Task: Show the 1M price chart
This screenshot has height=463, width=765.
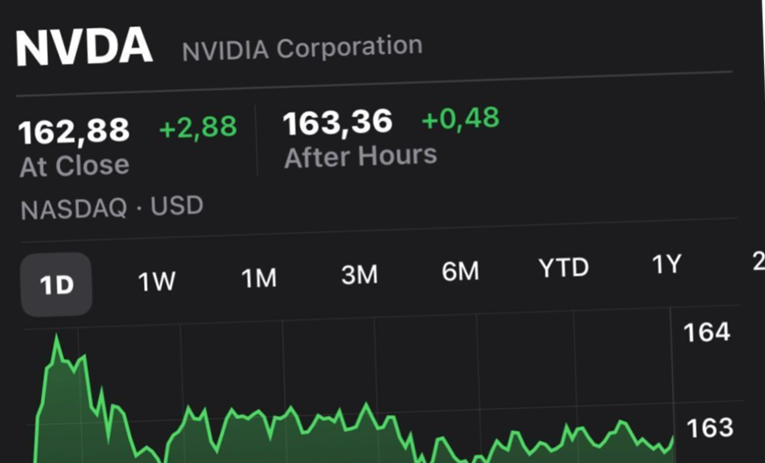Action: (x=259, y=279)
